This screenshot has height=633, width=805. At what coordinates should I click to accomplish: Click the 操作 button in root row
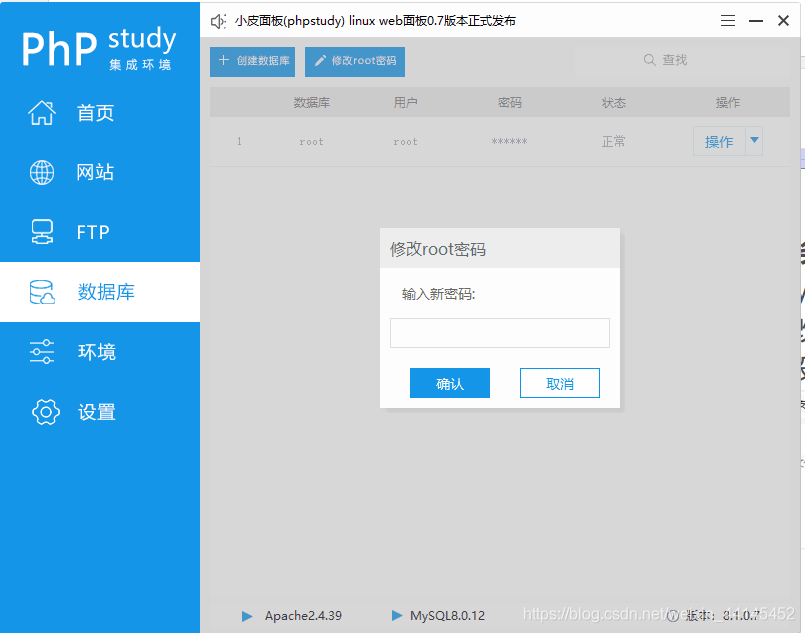coord(718,141)
